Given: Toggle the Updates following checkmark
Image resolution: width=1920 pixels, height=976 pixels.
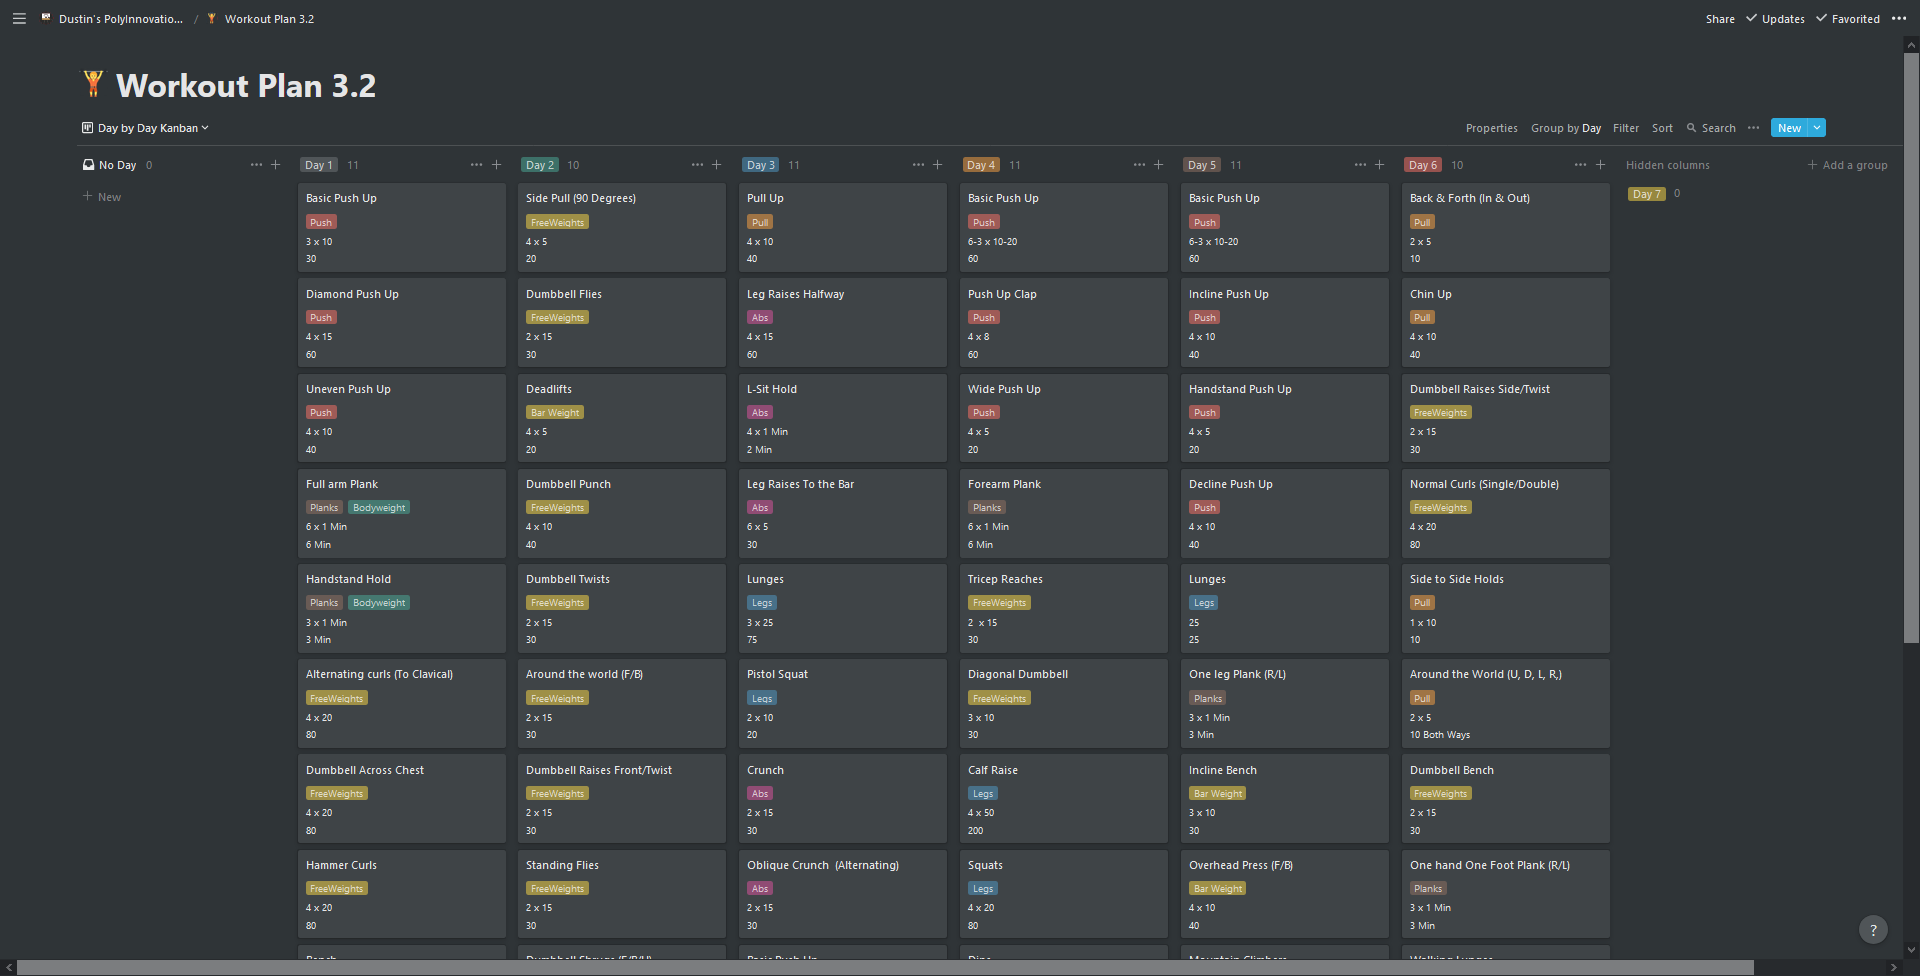Looking at the screenshot, I should [x=1775, y=19].
